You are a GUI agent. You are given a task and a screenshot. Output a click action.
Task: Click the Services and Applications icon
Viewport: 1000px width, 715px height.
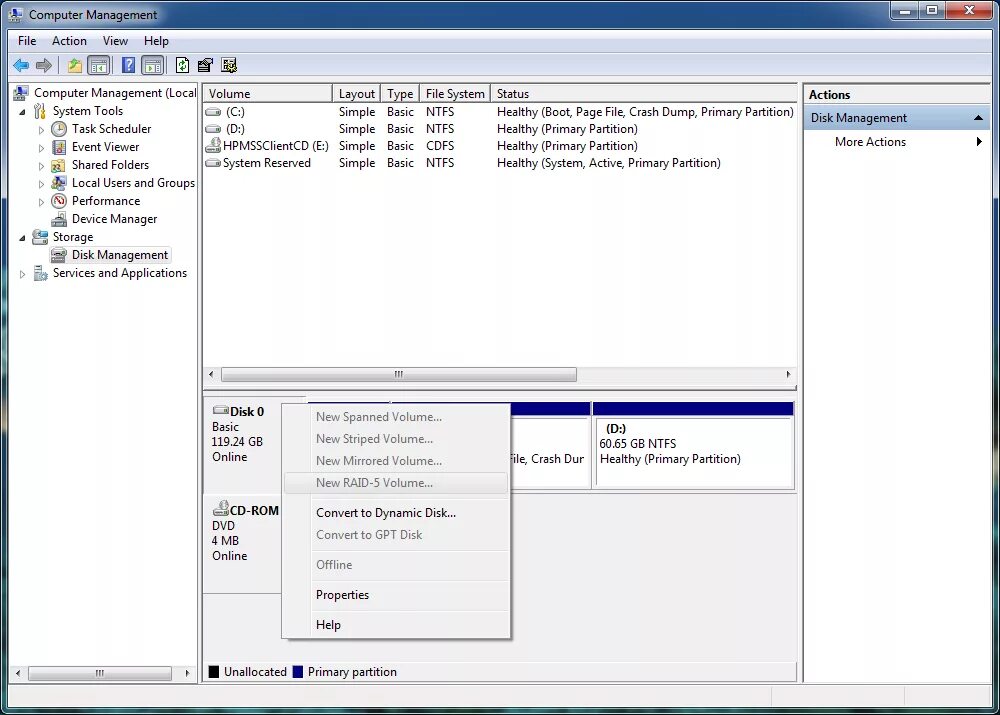point(40,274)
